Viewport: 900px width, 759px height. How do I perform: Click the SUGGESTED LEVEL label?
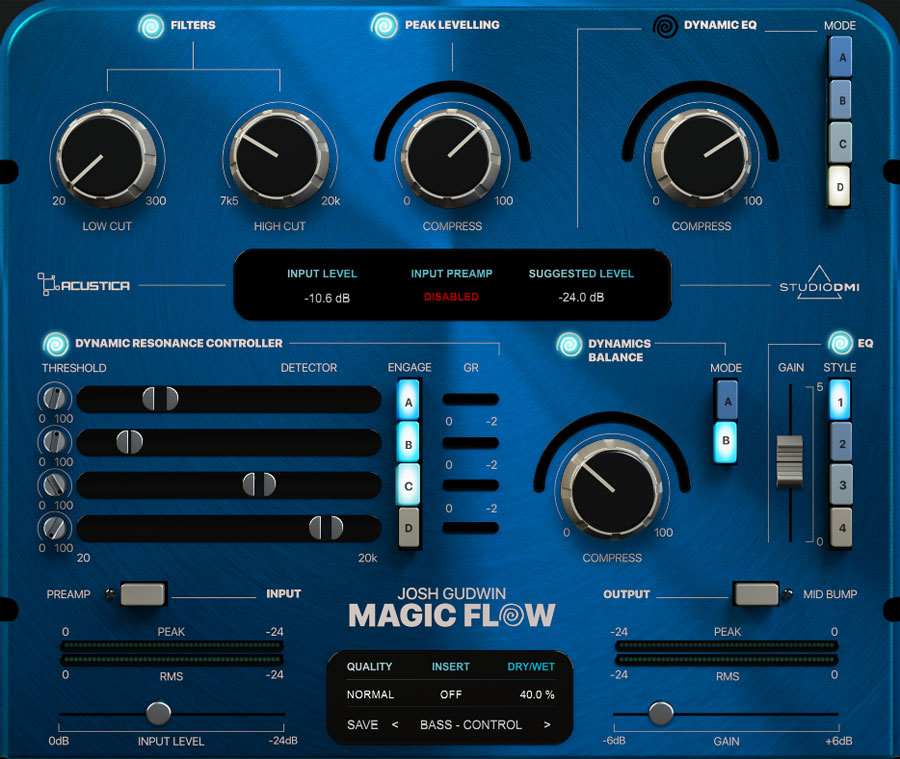click(x=581, y=274)
